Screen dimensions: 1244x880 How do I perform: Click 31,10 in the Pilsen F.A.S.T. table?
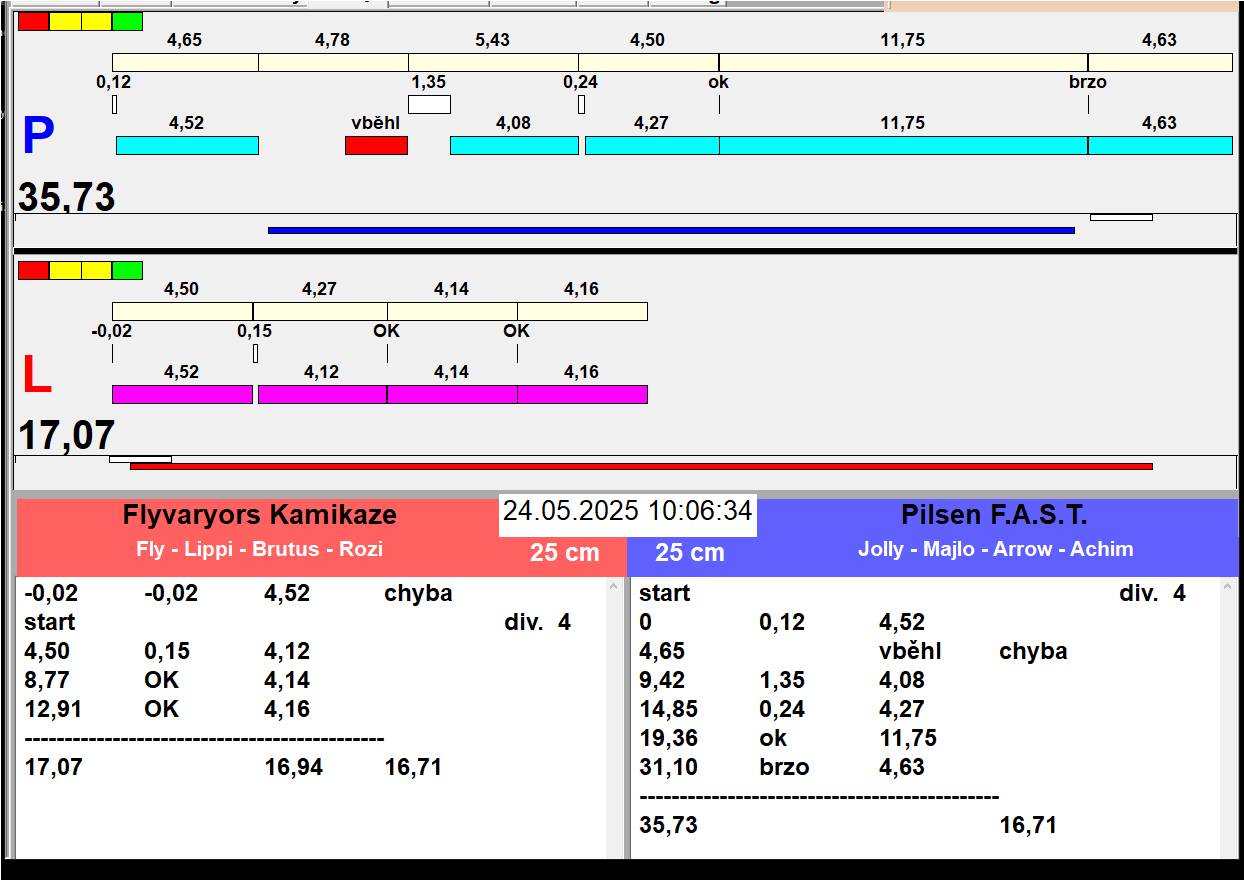tap(668, 767)
